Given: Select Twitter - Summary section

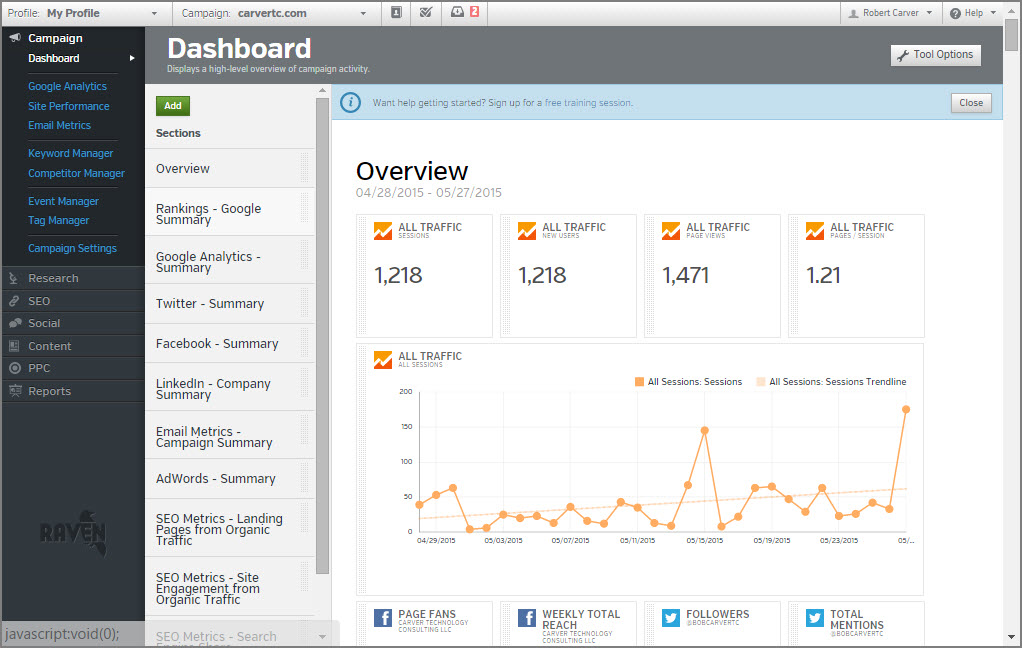Looking at the screenshot, I should click(x=229, y=304).
